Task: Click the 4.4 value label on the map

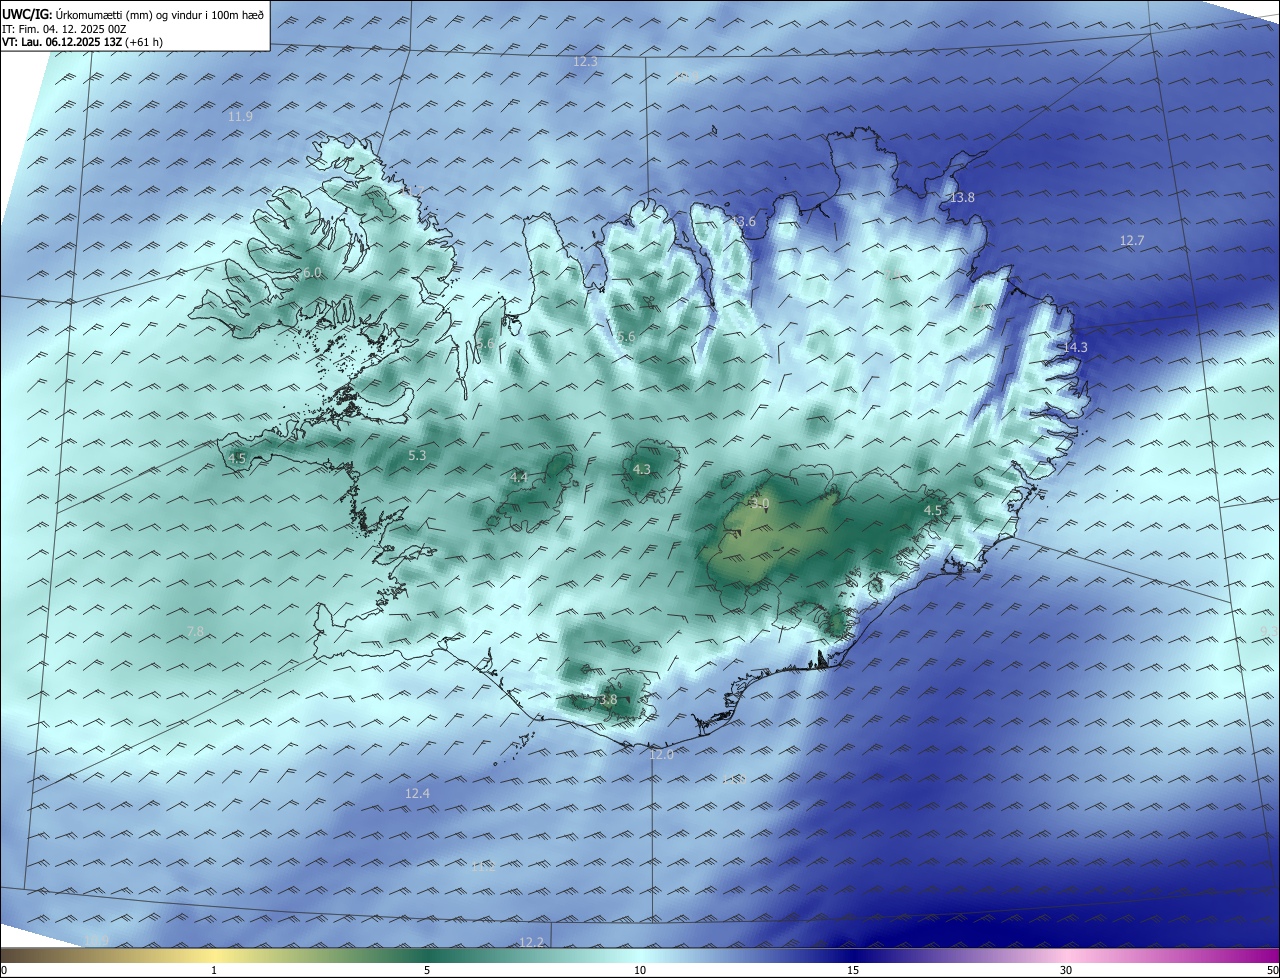Action: click(518, 478)
